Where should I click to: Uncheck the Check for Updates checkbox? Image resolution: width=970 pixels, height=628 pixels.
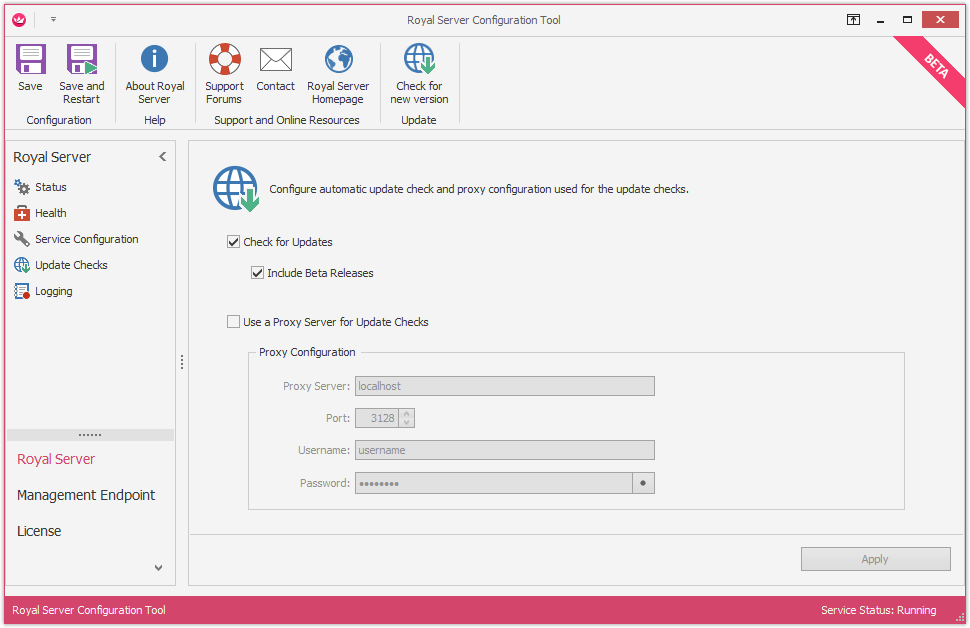(234, 242)
